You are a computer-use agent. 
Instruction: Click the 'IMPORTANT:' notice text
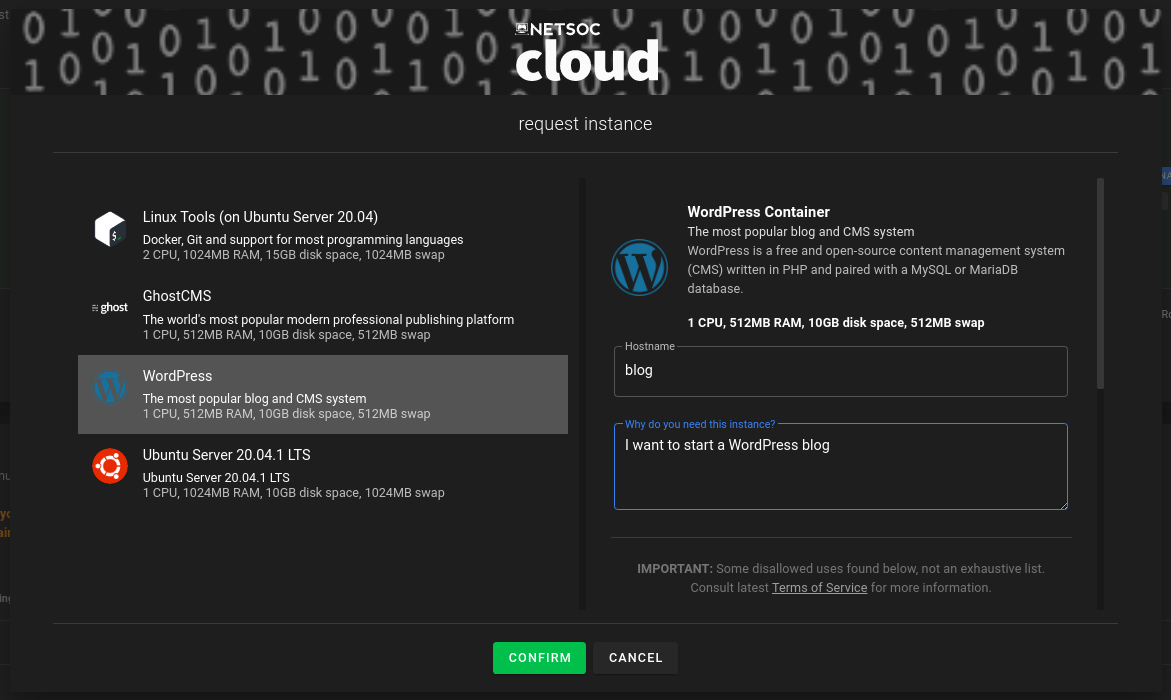(674, 569)
